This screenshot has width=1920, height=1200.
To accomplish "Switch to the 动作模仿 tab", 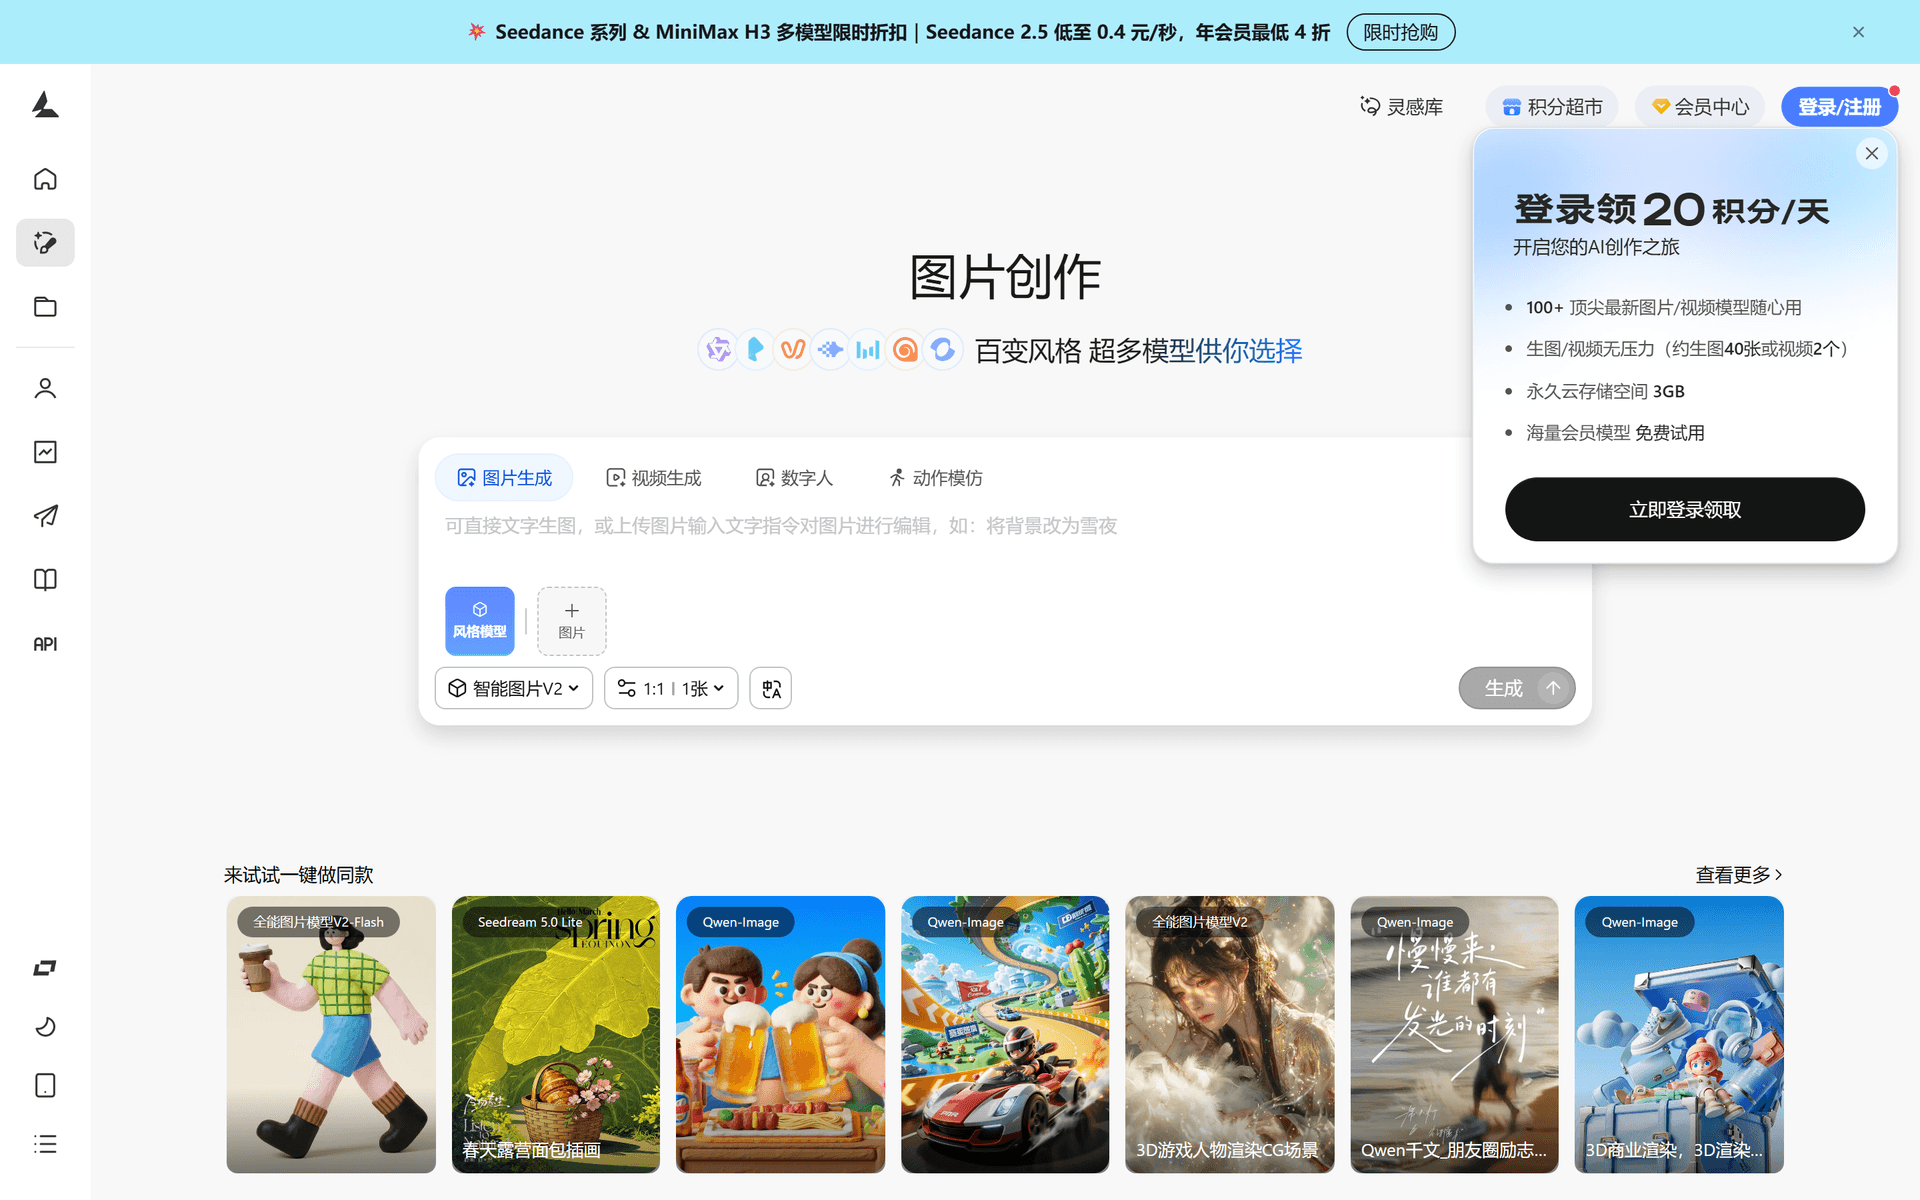I will click(935, 478).
